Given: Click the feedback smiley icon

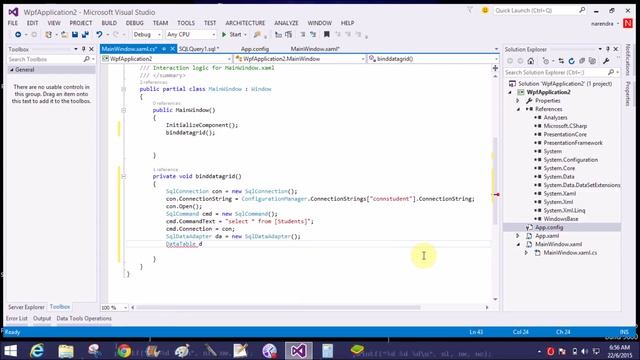Looking at the screenshot, I should point(485,11).
